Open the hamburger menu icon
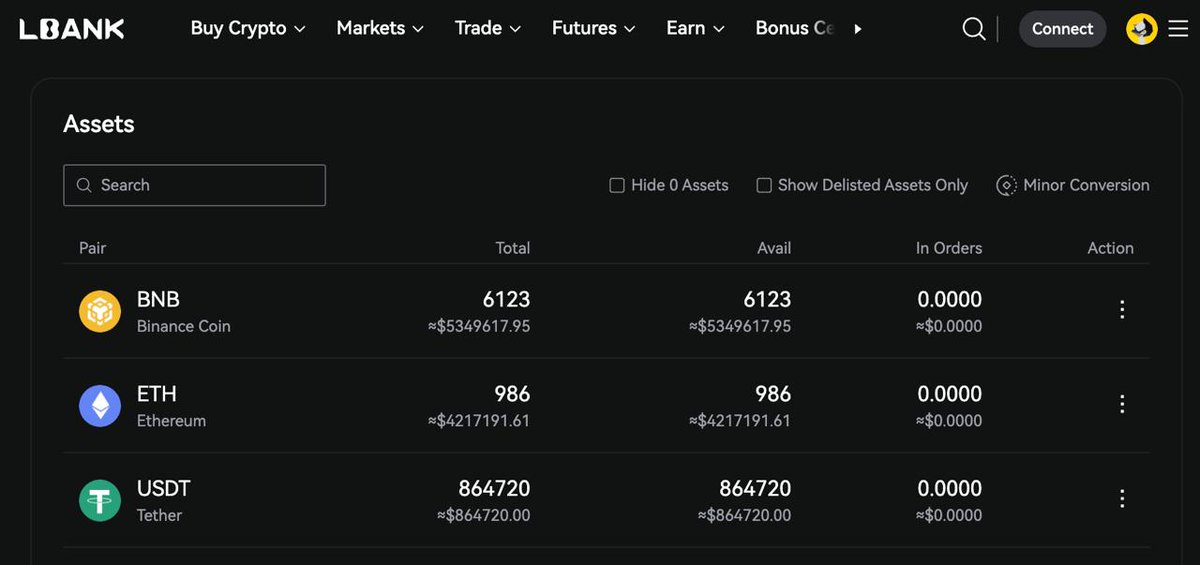Image resolution: width=1200 pixels, height=565 pixels. (1178, 29)
